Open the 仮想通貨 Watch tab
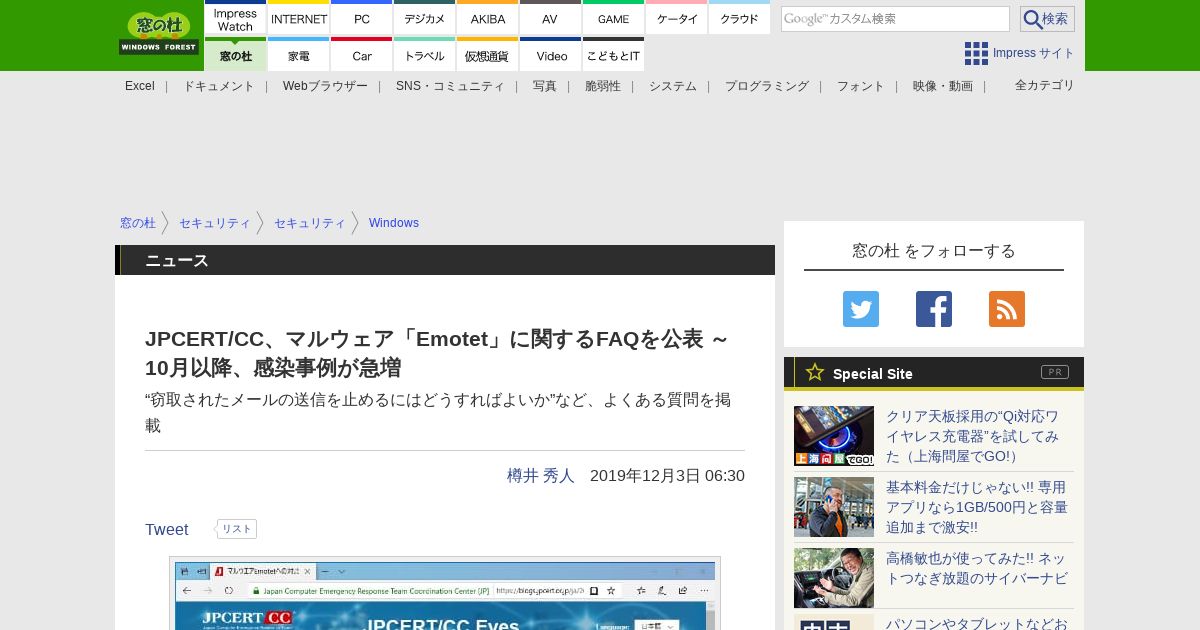Screen dimensions: 1200x630 tap(488, 54)
